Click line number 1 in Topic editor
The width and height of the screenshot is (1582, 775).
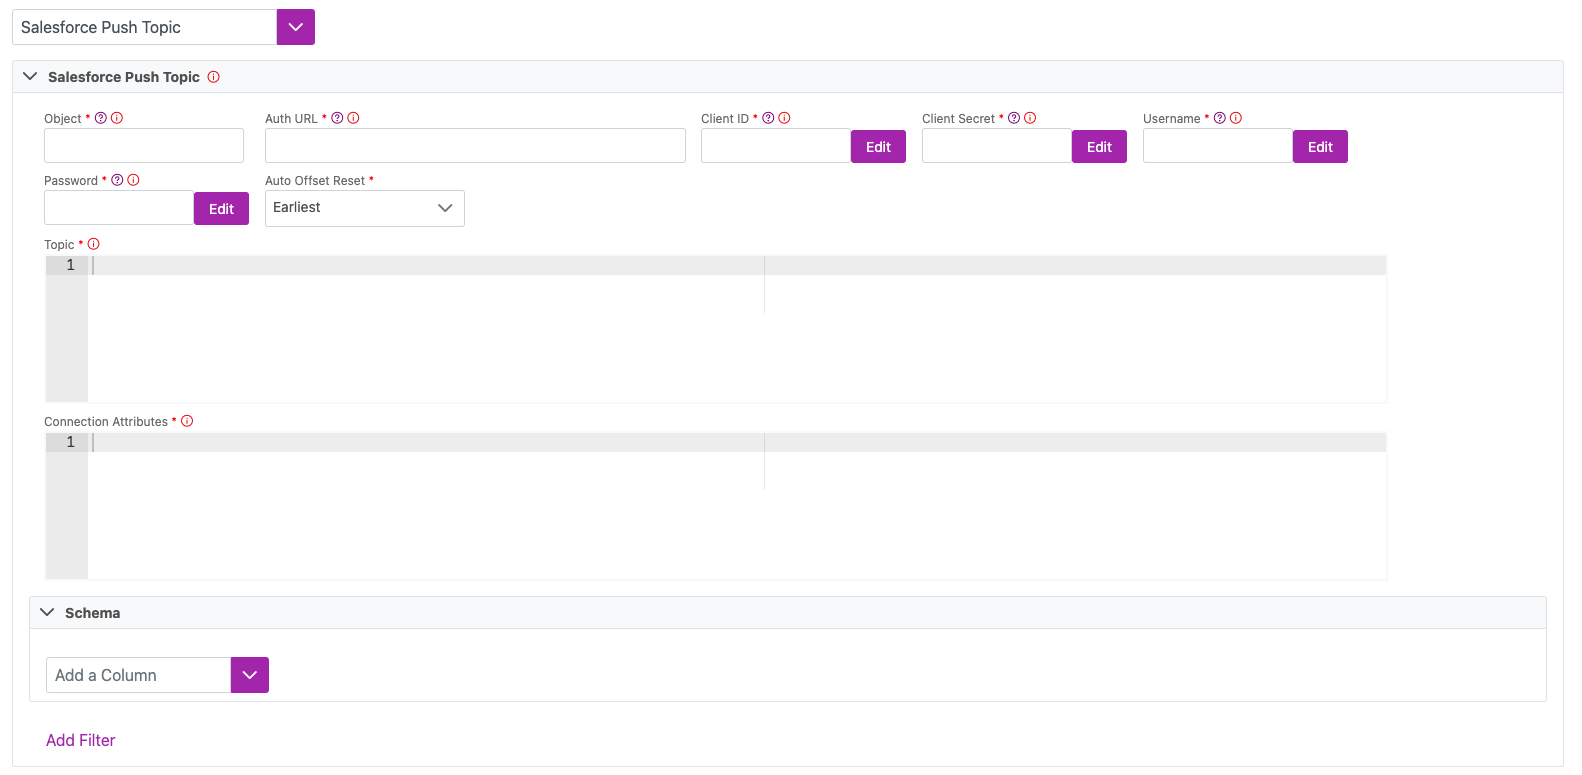(70, 265)
